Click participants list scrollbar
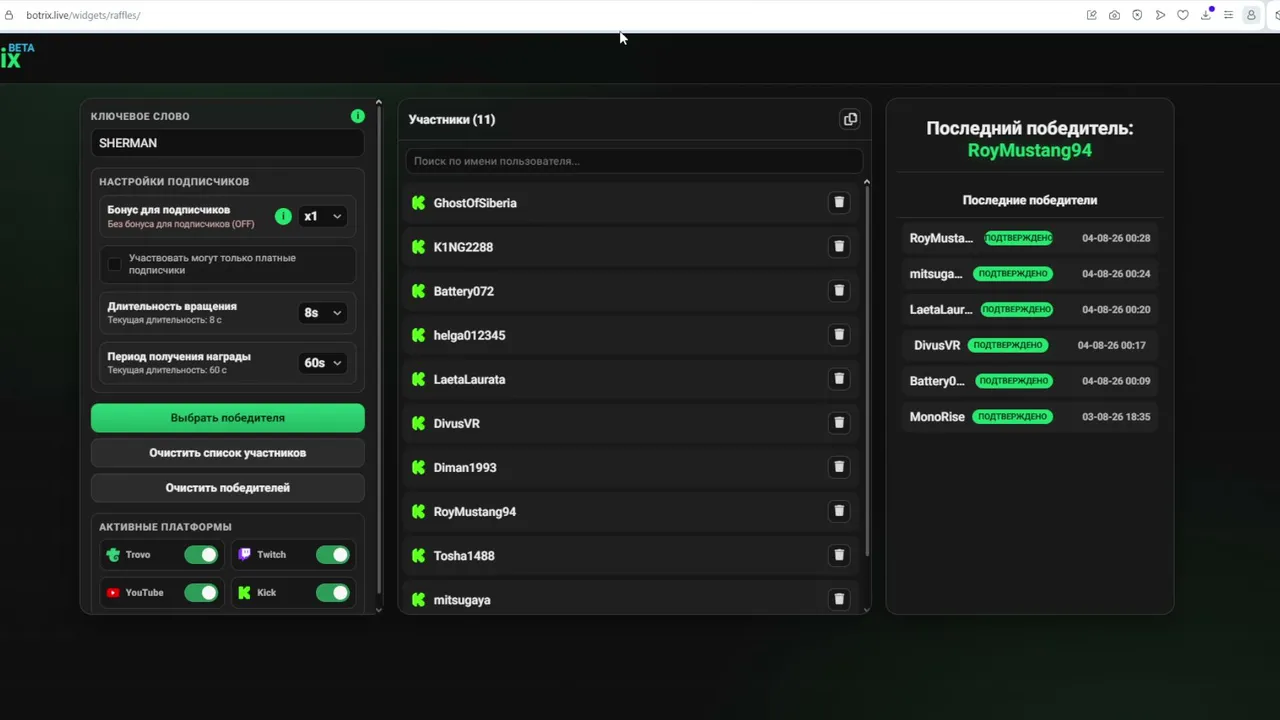 point(867,370)
